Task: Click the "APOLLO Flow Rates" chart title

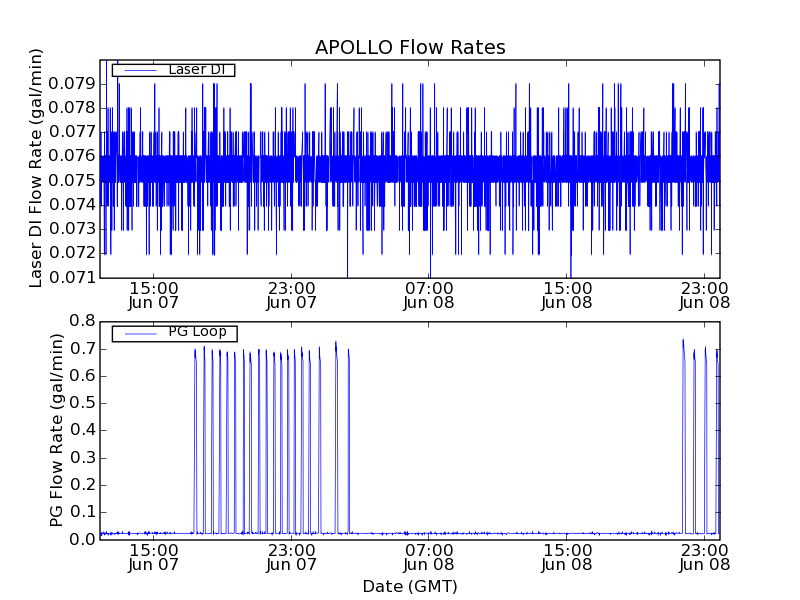Action: [410, 47]
